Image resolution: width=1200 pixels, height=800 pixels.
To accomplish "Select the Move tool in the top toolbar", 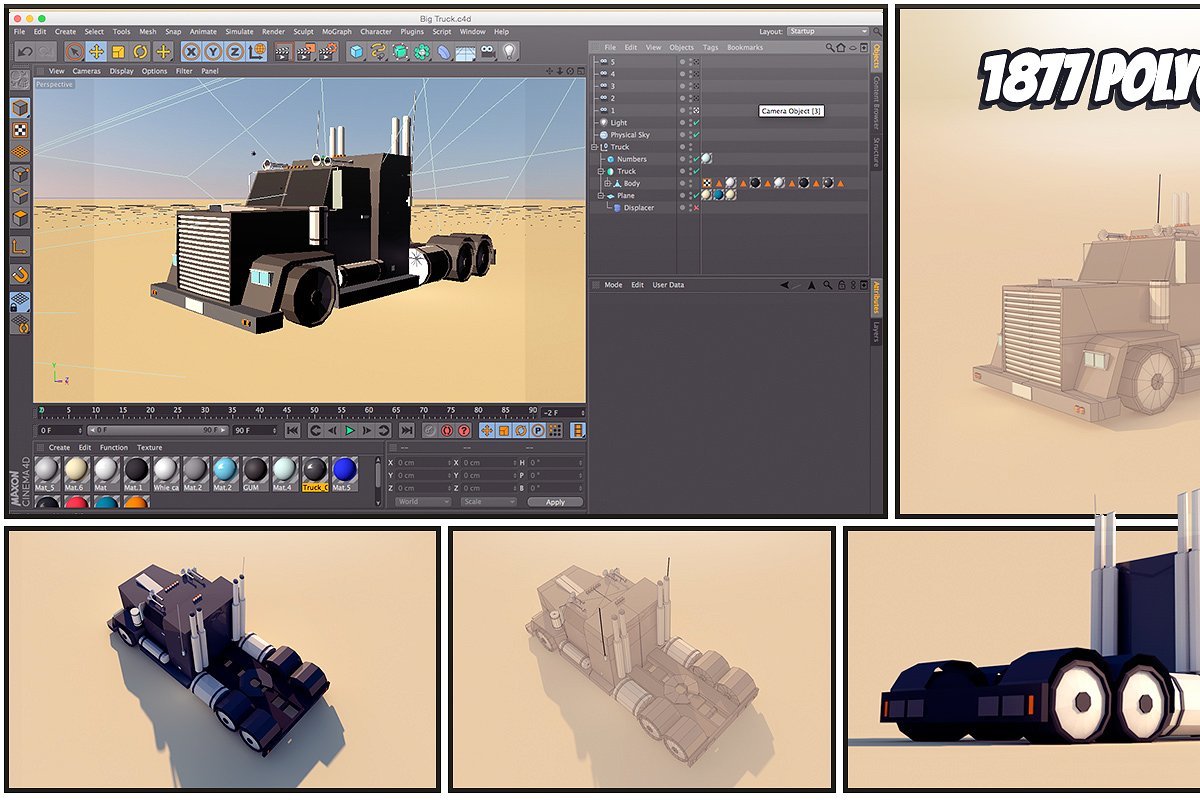I will click(96, 52).
